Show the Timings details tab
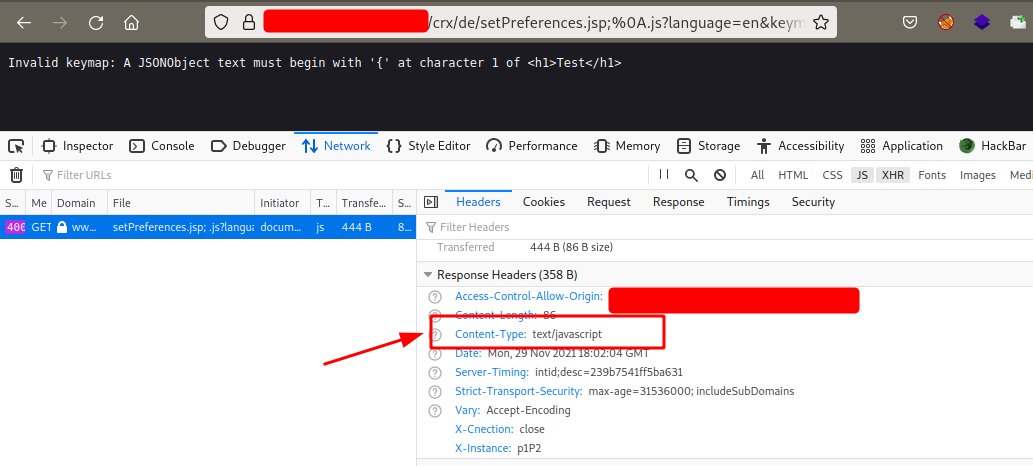The image size is (1033, 466). point(748,202)
